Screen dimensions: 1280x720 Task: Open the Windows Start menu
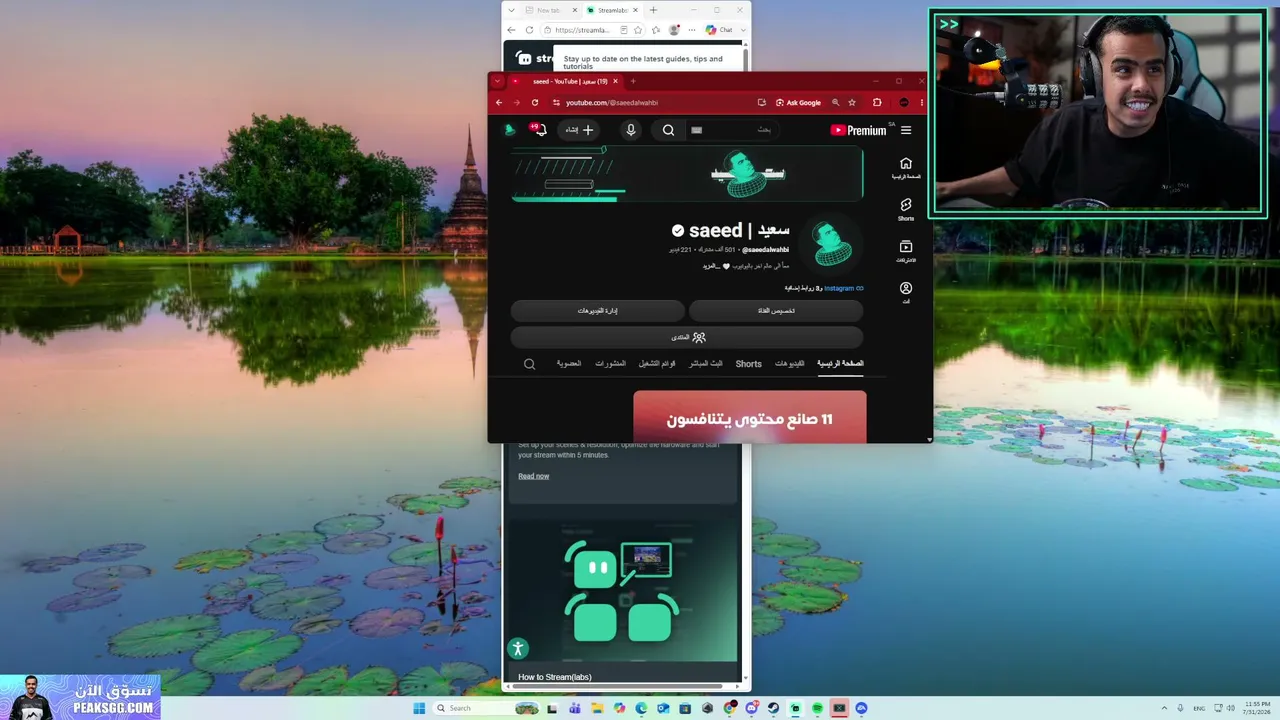coord(419,708)
